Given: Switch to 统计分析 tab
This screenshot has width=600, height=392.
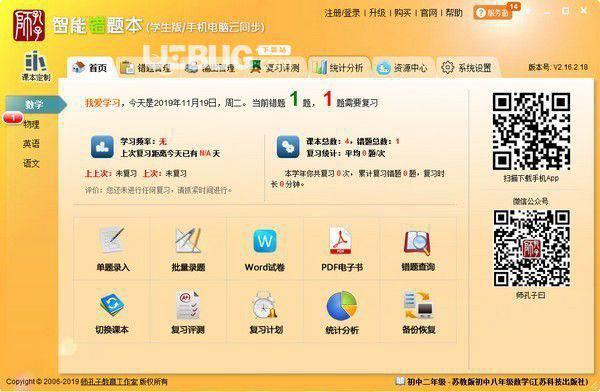Looking at the screenshot, I should (x=339, y=68).
